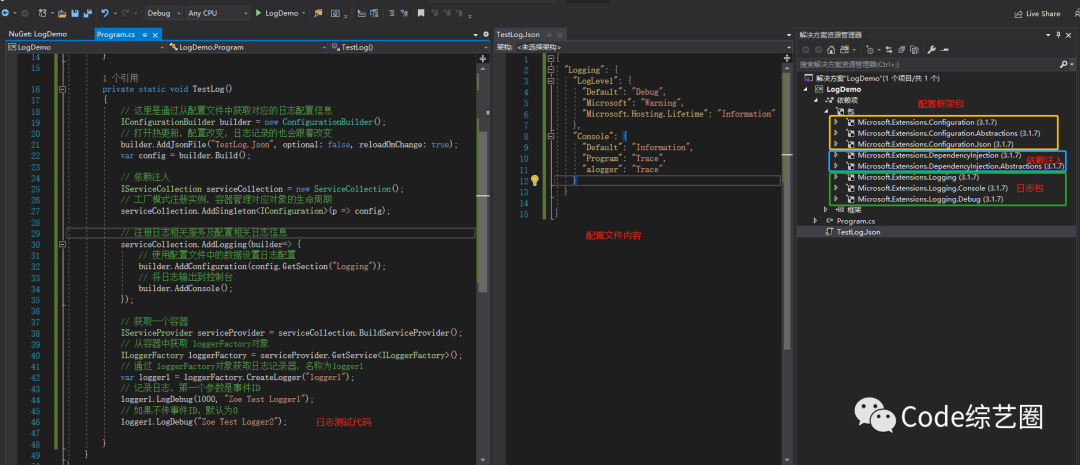This screenshot has width=1080, height=465.
Task: Click the gear icon at the editor tab well
Action: [x=486, y=34]
